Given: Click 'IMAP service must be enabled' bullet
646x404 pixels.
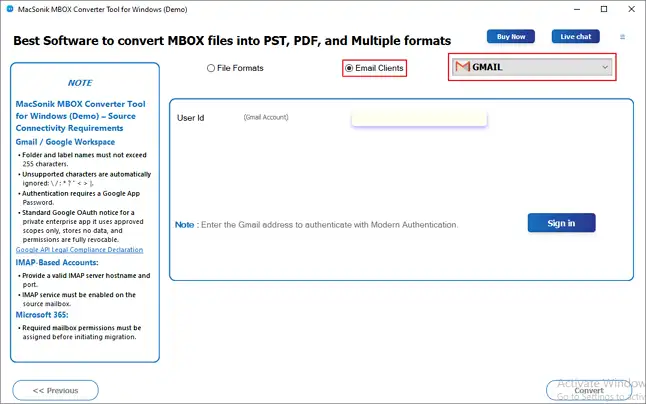Looking at the screenshot, I should click(79, 299).
